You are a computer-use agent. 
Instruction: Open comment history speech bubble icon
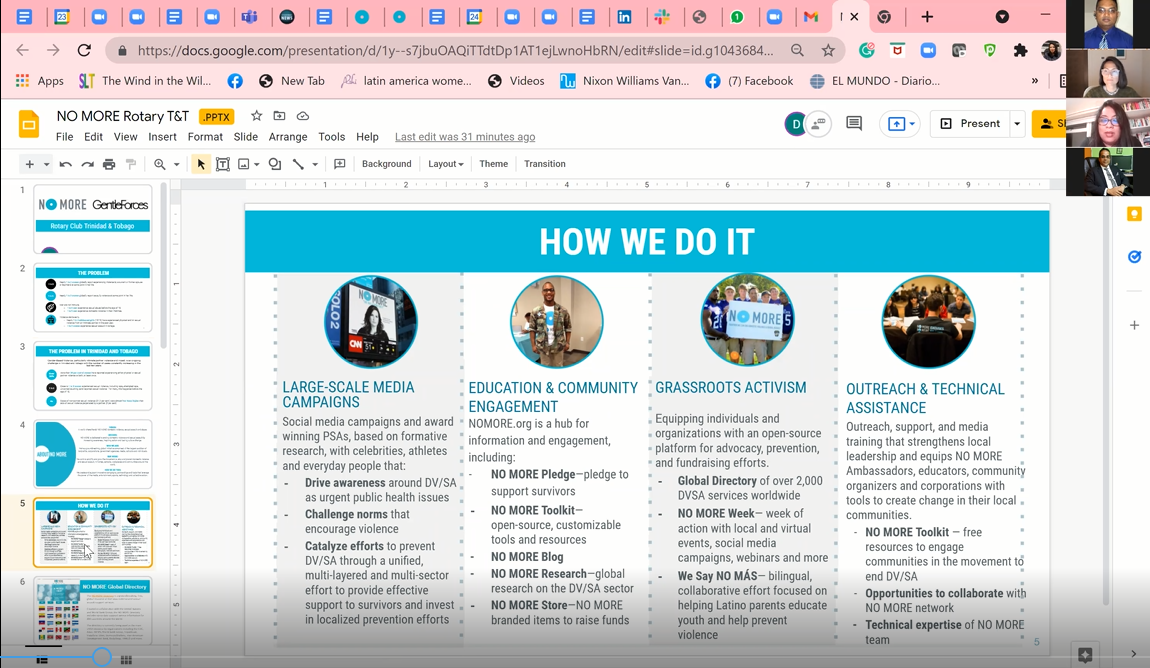tap(854, 124)
